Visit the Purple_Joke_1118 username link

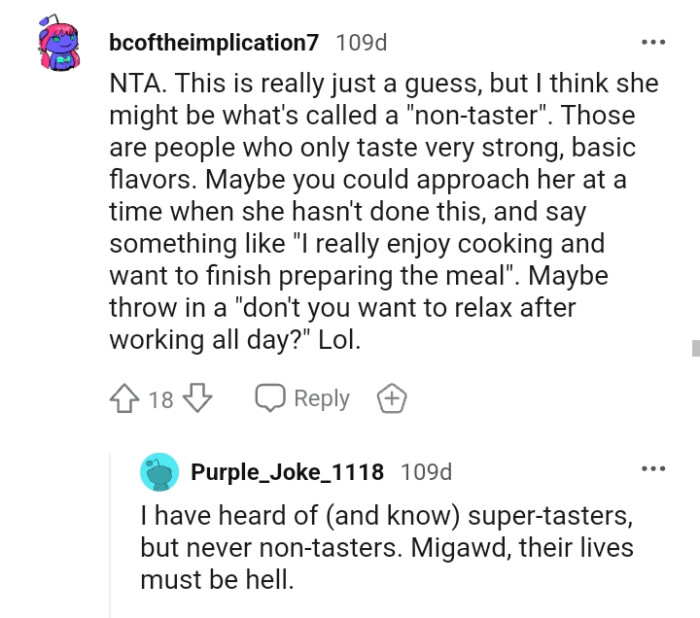[x=289, y=471]
